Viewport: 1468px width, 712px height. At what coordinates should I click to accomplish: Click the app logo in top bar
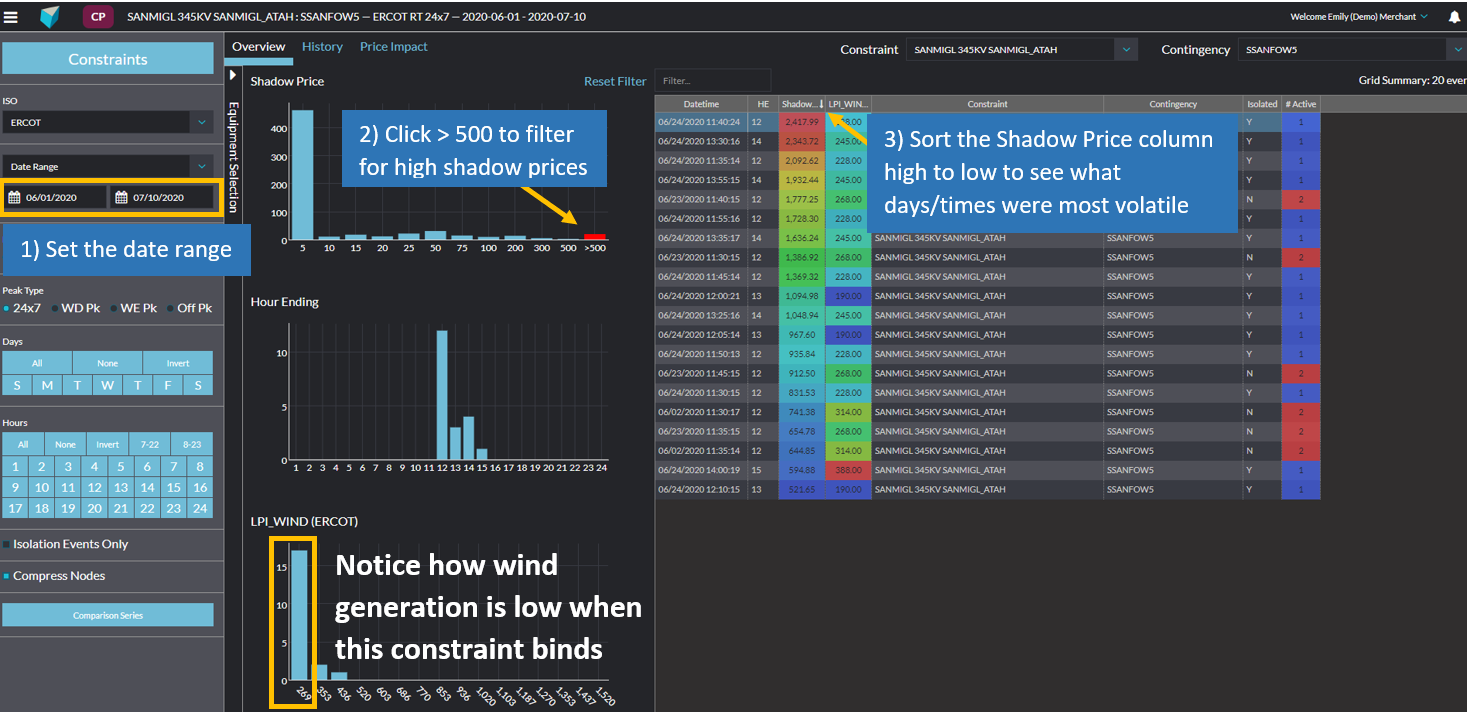tap(50, 15)
